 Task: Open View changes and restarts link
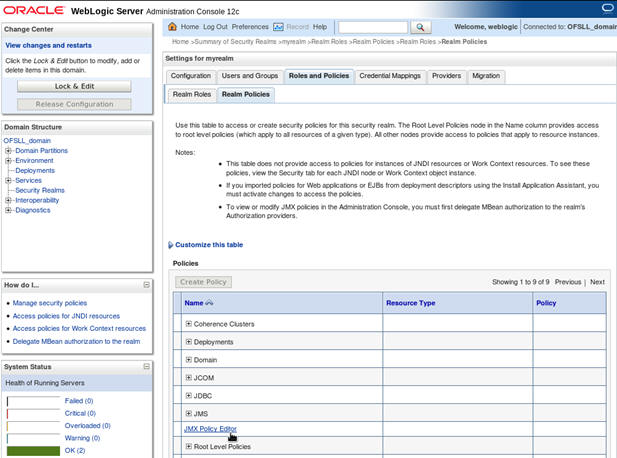[x=48, y=45]
